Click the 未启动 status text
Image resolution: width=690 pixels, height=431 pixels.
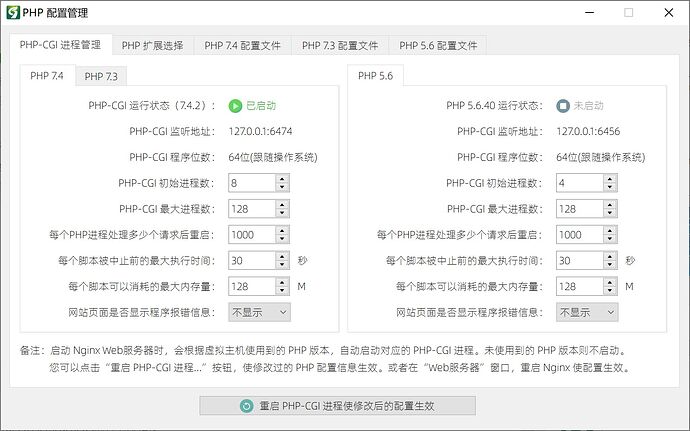tap(589, 106)
